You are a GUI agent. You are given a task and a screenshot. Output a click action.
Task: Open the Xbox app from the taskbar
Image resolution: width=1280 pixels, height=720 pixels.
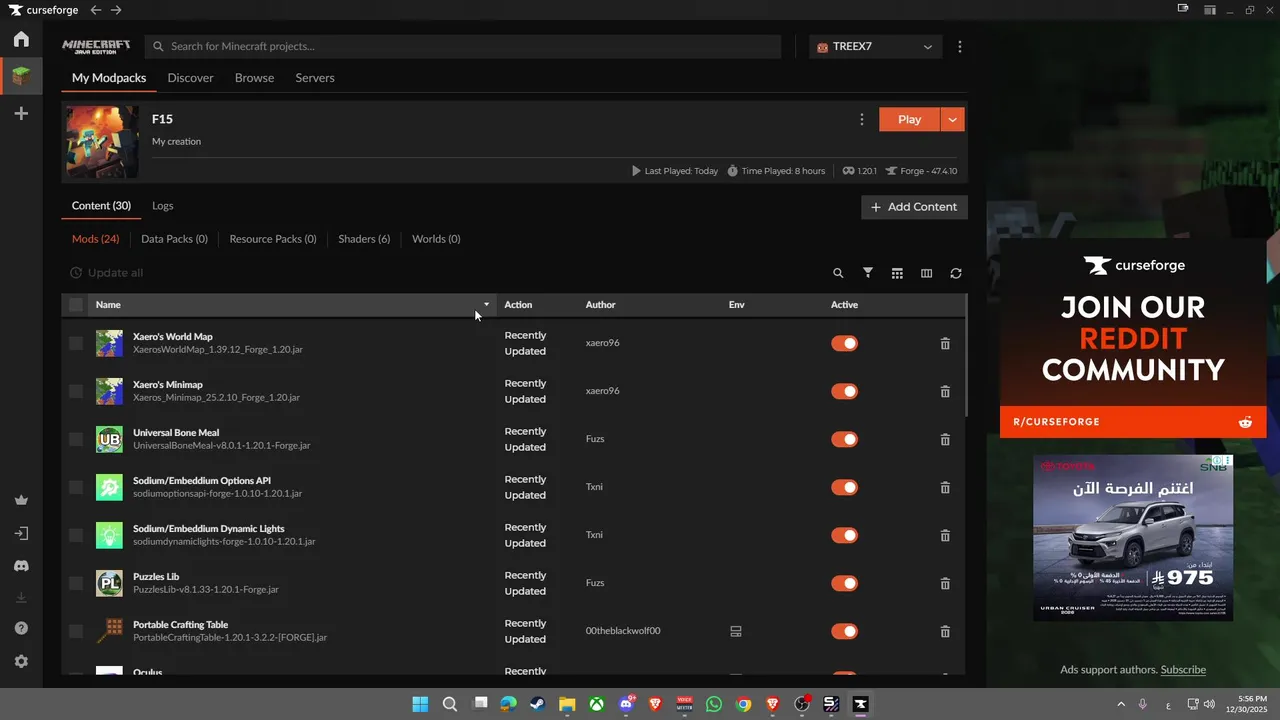[x=596, y=704]
